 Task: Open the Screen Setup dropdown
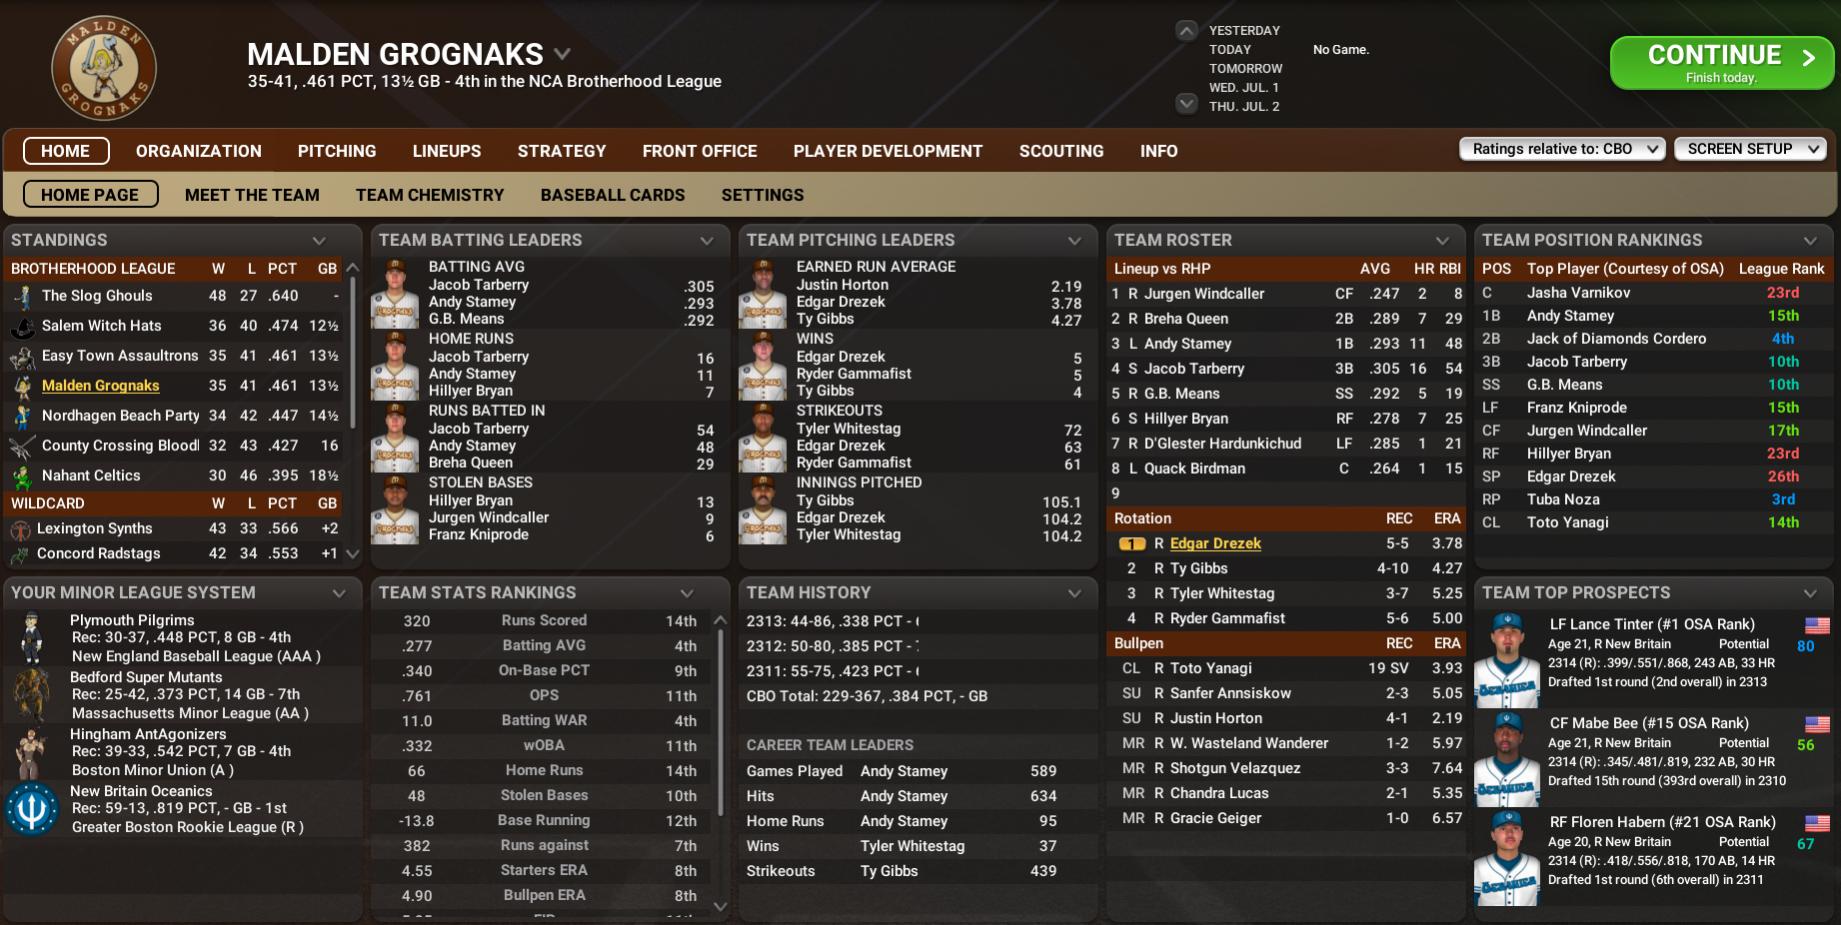pyautogui.click(x=1750, y=149)
